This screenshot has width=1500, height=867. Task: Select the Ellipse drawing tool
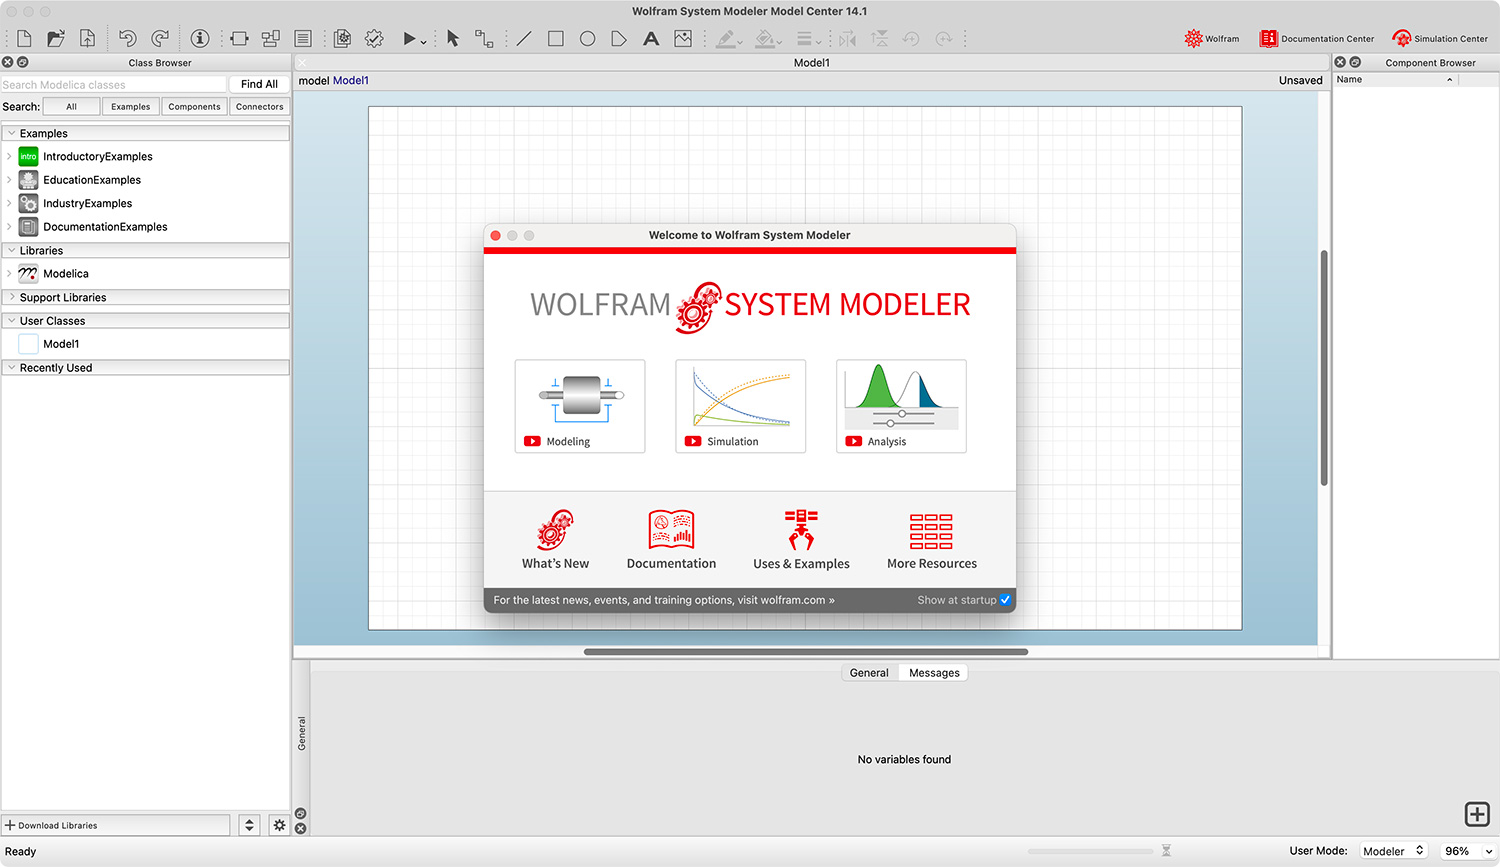588,38
